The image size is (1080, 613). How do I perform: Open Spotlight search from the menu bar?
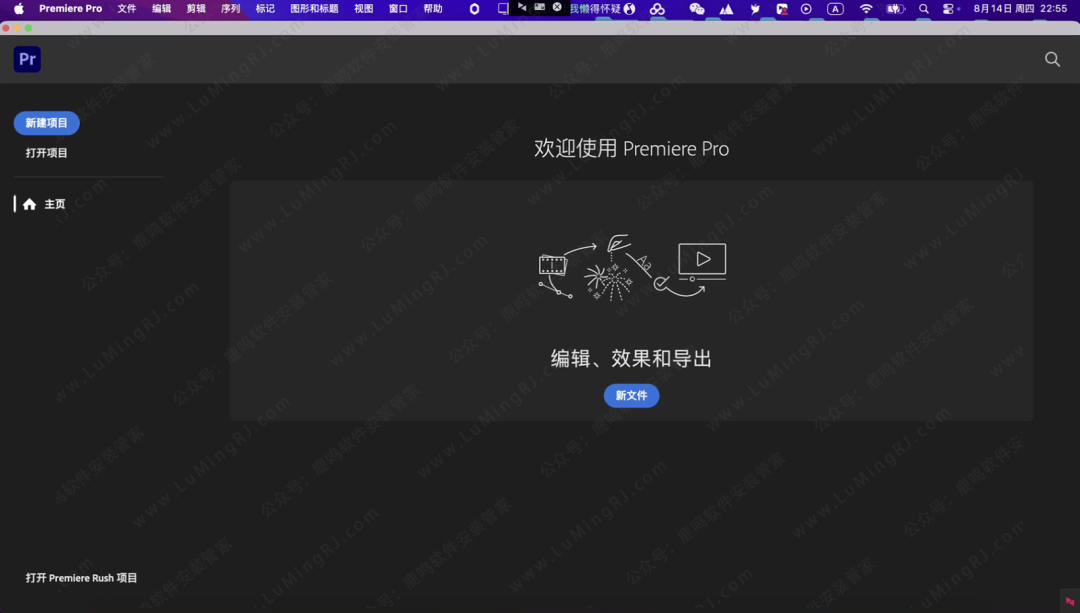(922, 8)
